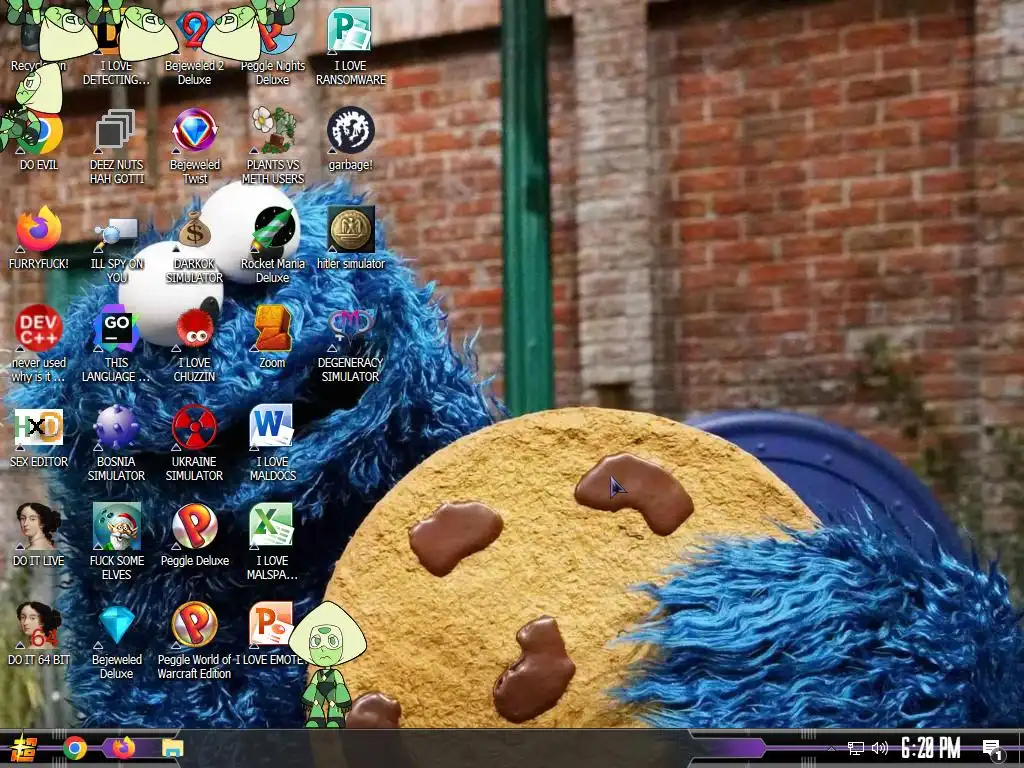This screenshot has width=1024, height=768.
Task: Launch the Bejeweled Deluxe diamond shortcut
Action: [x=117, y=625]
